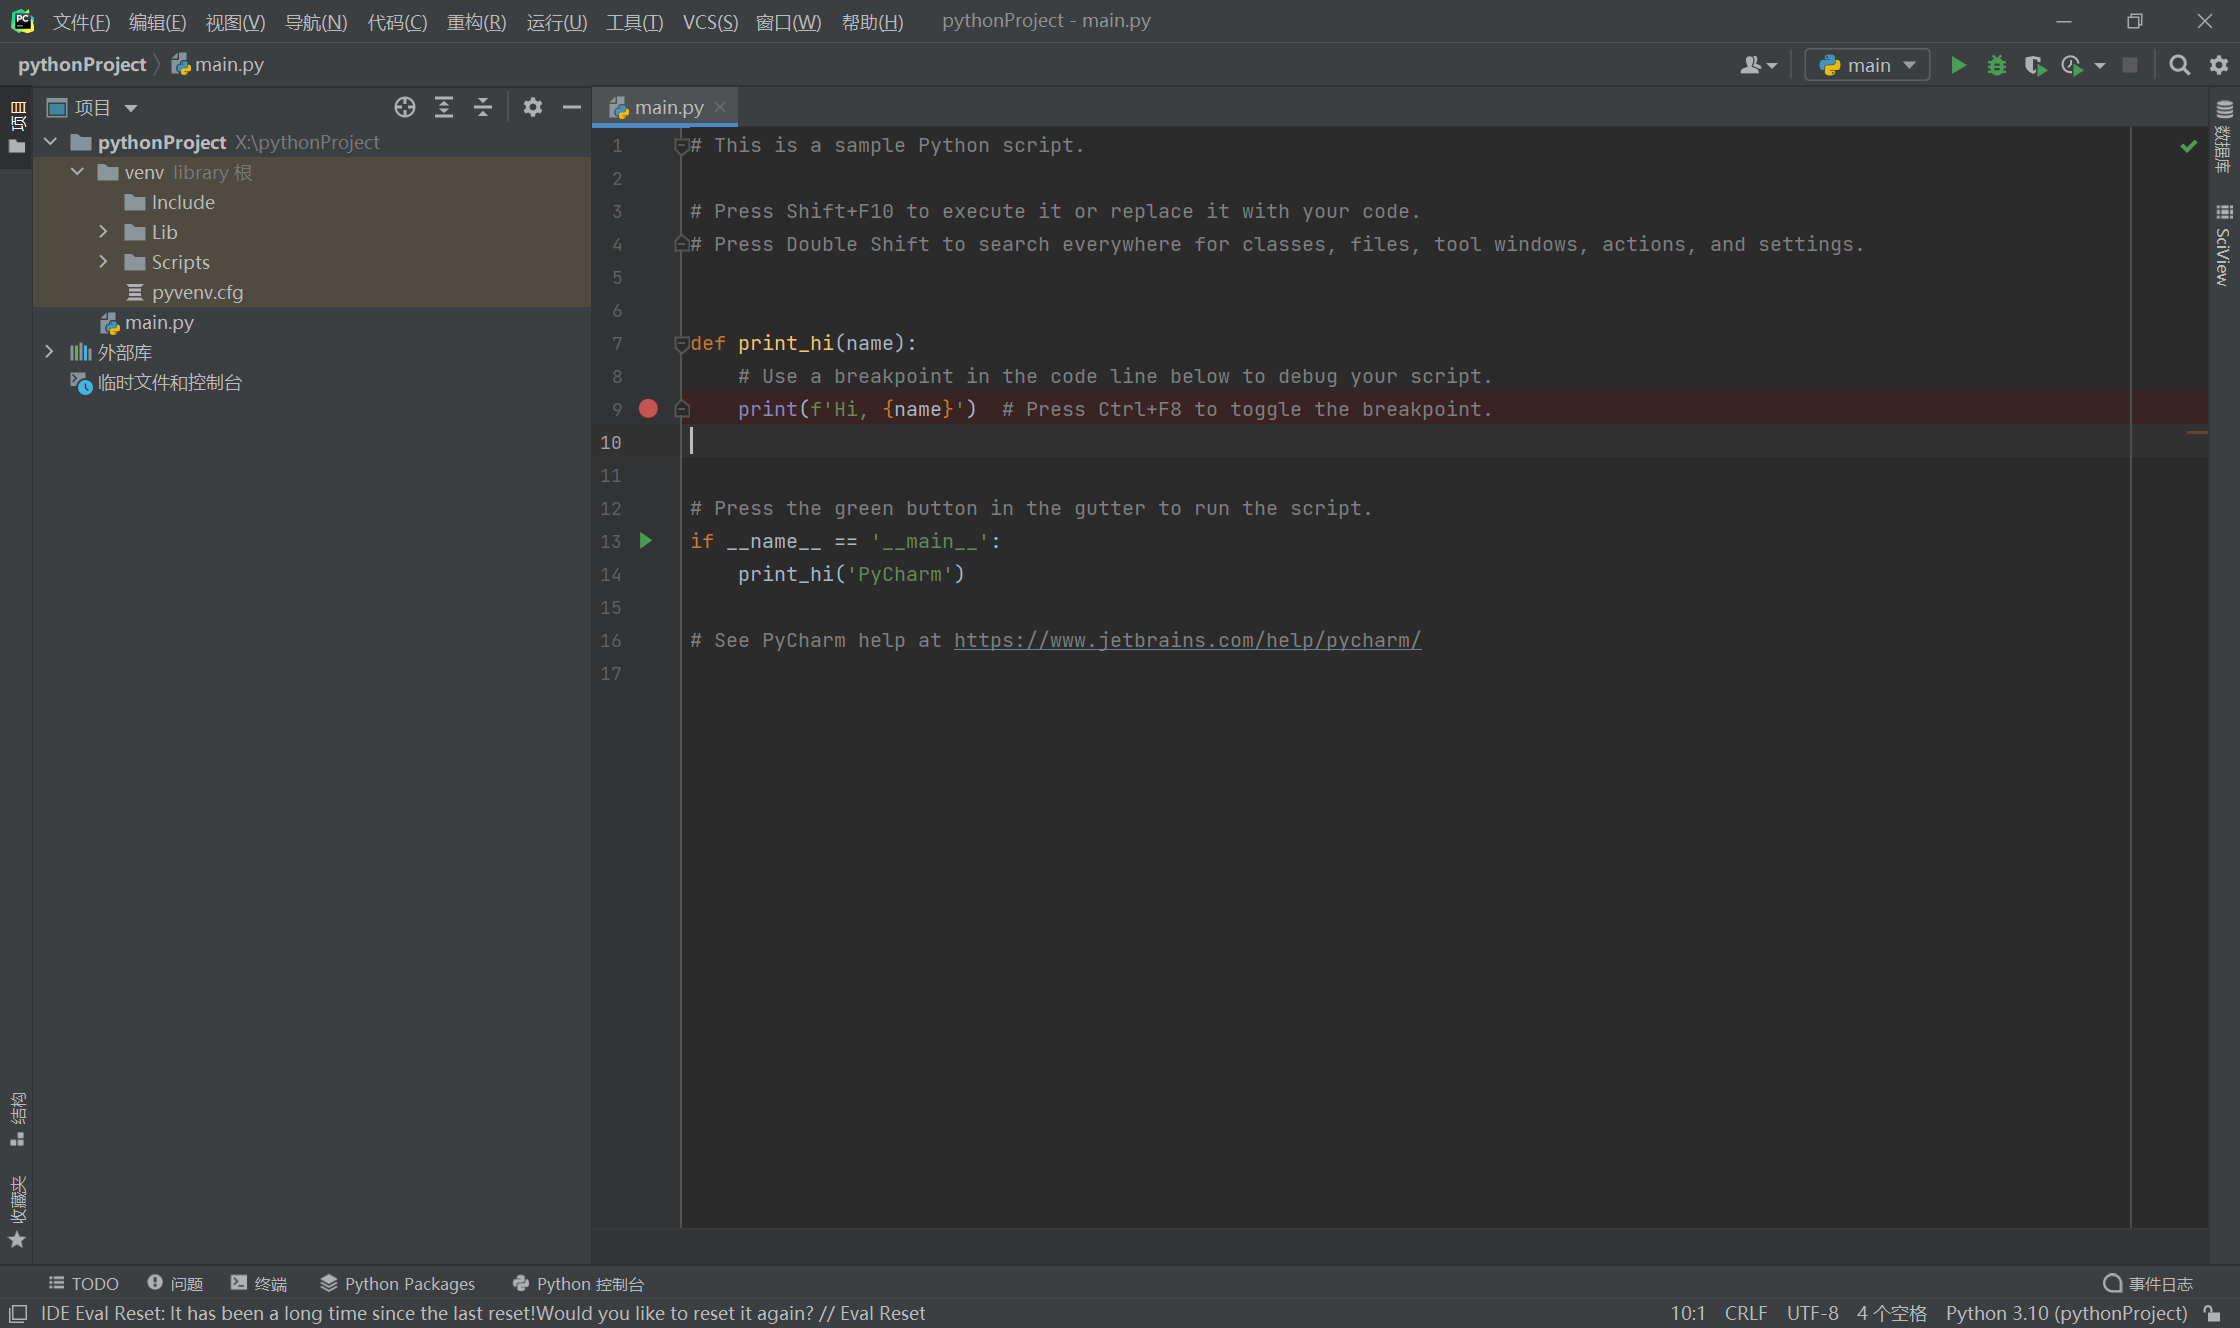This screenshot has width=2240, height=1328.
Task: Open the Python Packages tool window
Action: (x=398, y=1283)
